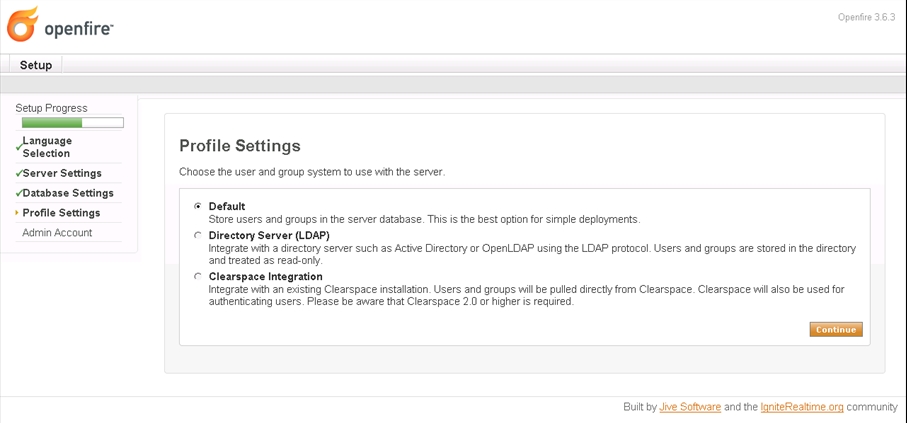
Task: Click the Directory Server (LDAP) label
Action: [269, 236]
